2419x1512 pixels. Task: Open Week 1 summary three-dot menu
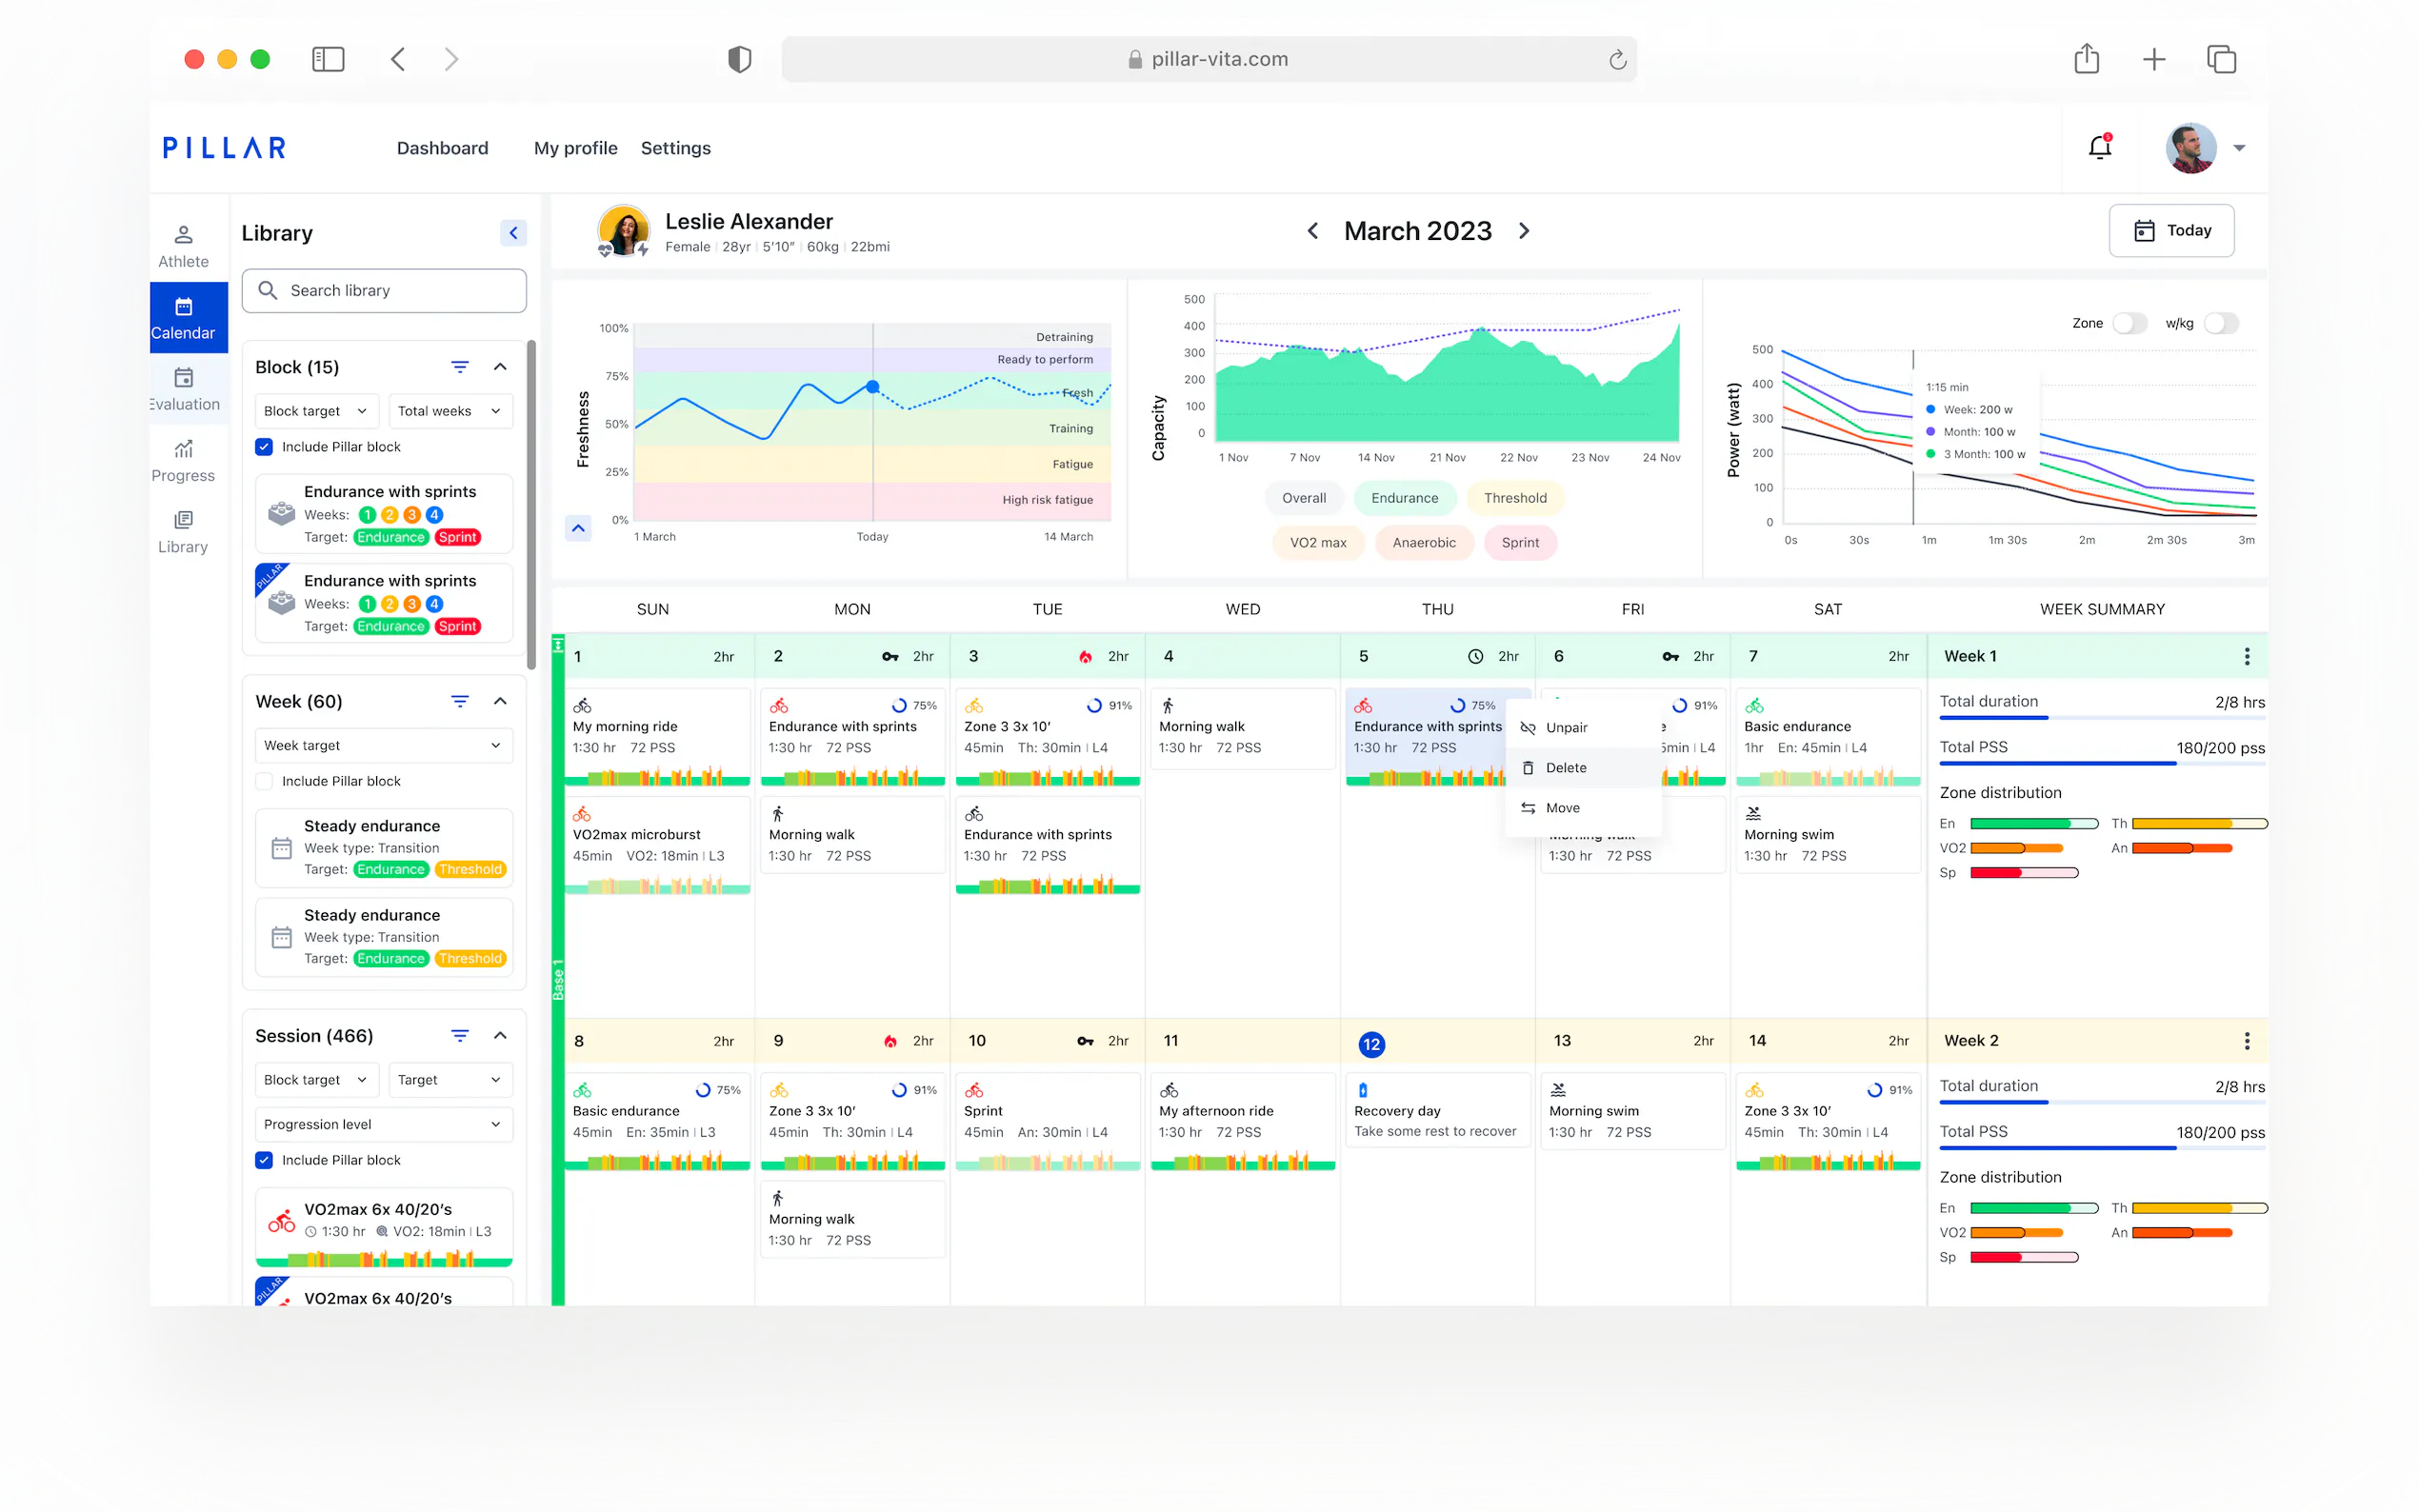click(2246, 656)
